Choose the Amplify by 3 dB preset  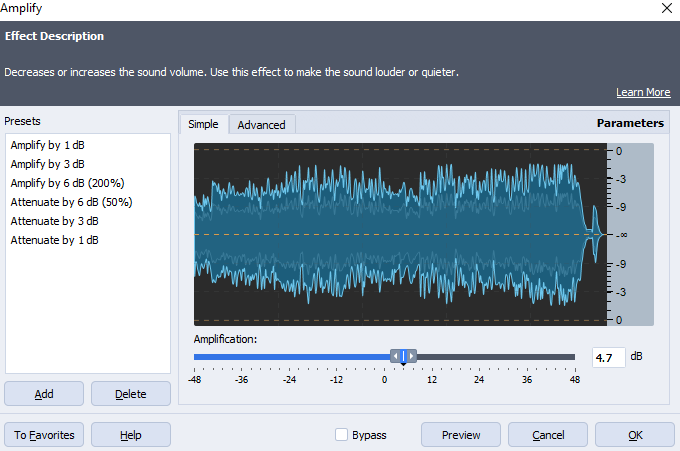coord(47,164)
